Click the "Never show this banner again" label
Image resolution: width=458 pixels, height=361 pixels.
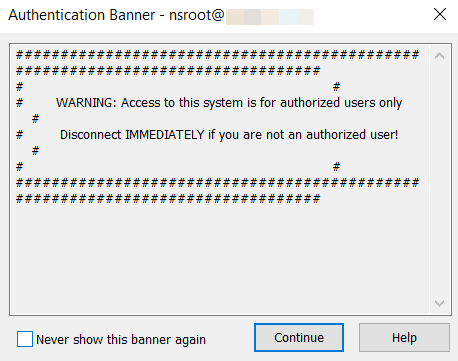tap(121, 340)
